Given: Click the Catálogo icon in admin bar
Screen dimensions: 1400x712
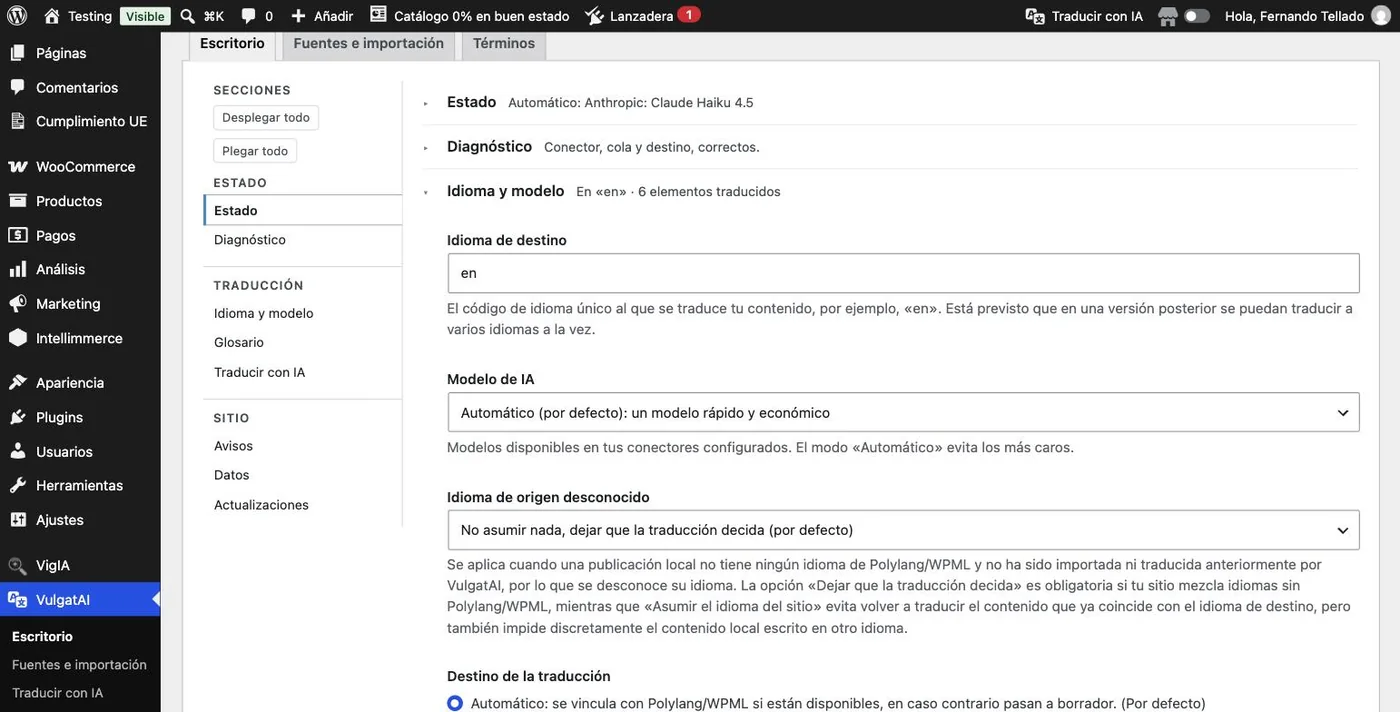Looking at the screenshot, I should [378, 15].
